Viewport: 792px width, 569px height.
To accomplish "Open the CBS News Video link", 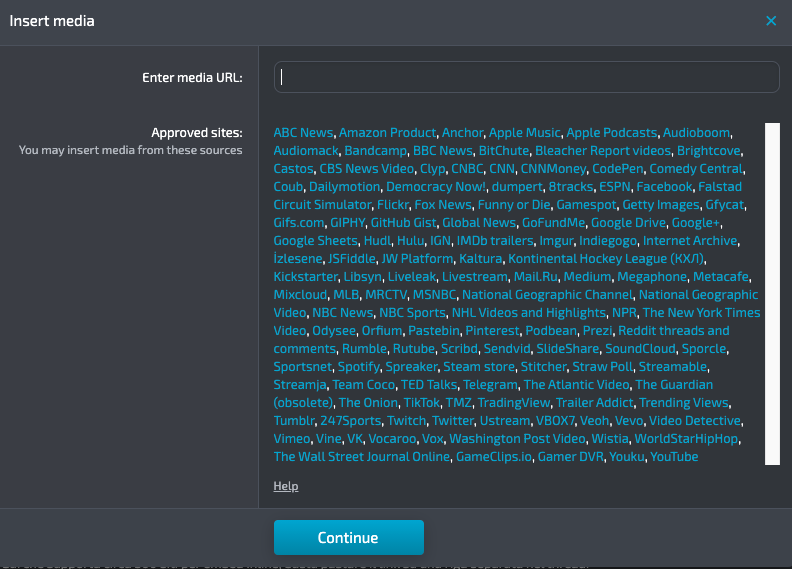I will [x=367, y=169].
